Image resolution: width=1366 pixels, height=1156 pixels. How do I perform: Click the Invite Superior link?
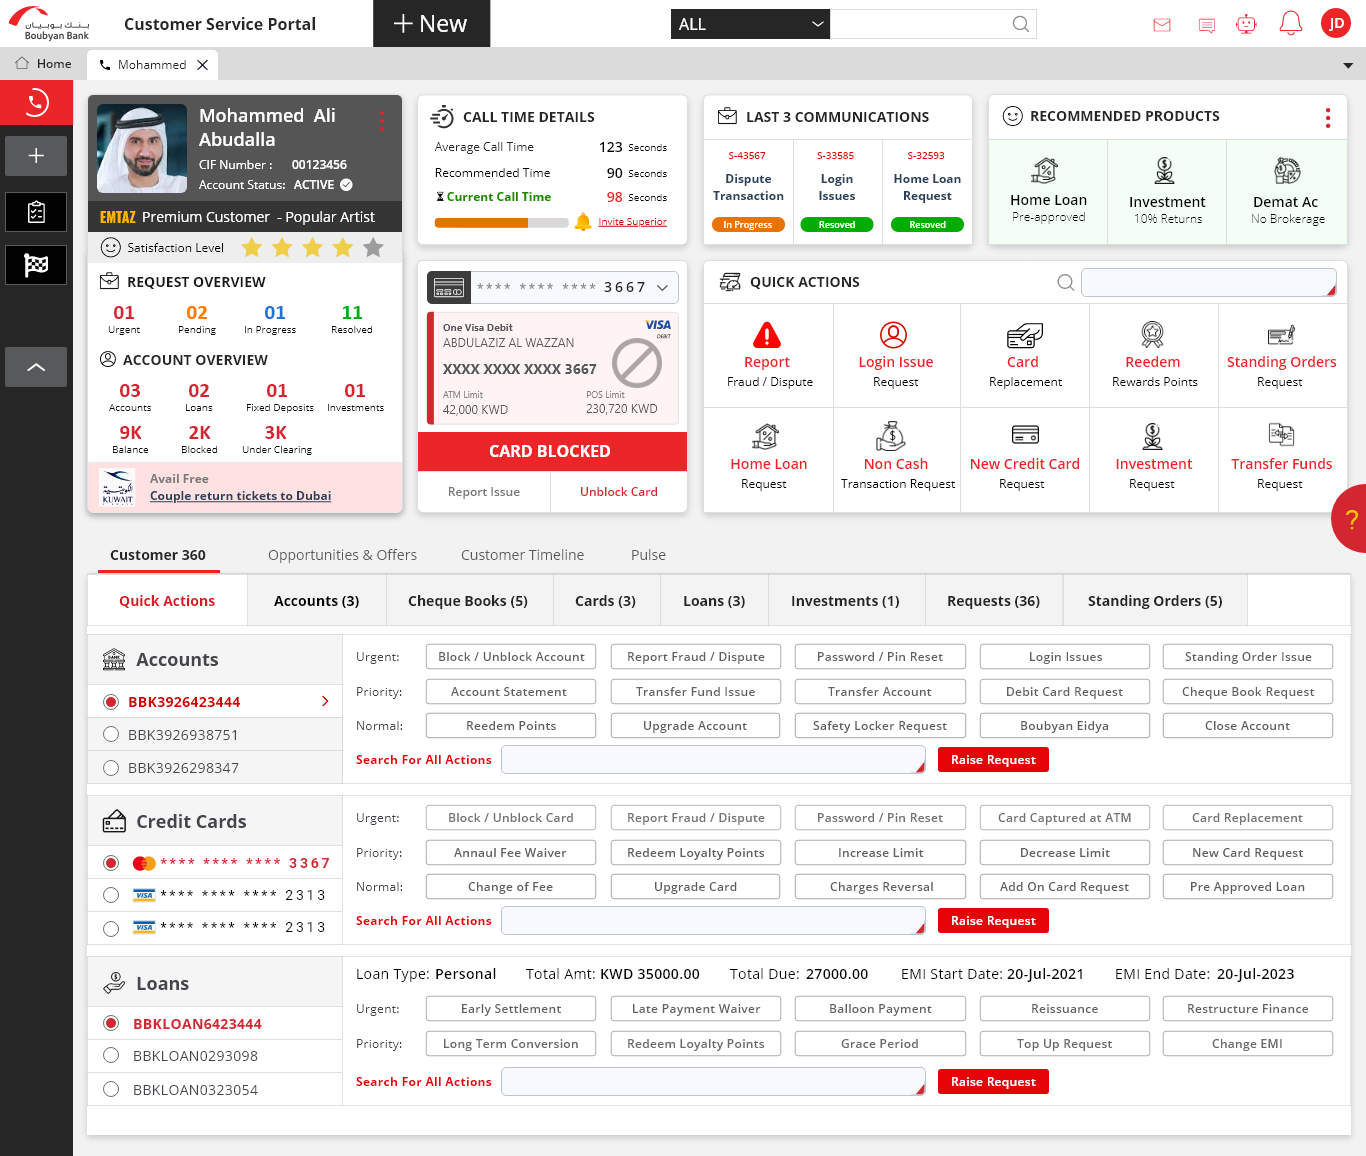pyautogui.click(x=632, y=222)
